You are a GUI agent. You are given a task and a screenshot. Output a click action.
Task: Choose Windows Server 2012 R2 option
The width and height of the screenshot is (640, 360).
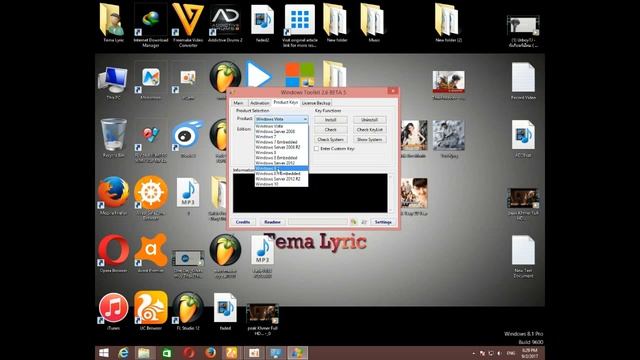(x=278, y=179)
